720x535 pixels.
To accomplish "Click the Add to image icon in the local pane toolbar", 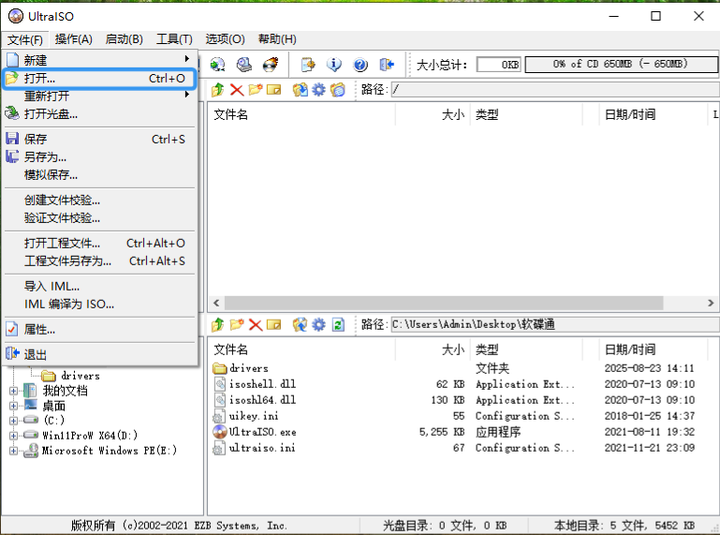I will click(300, 325).
